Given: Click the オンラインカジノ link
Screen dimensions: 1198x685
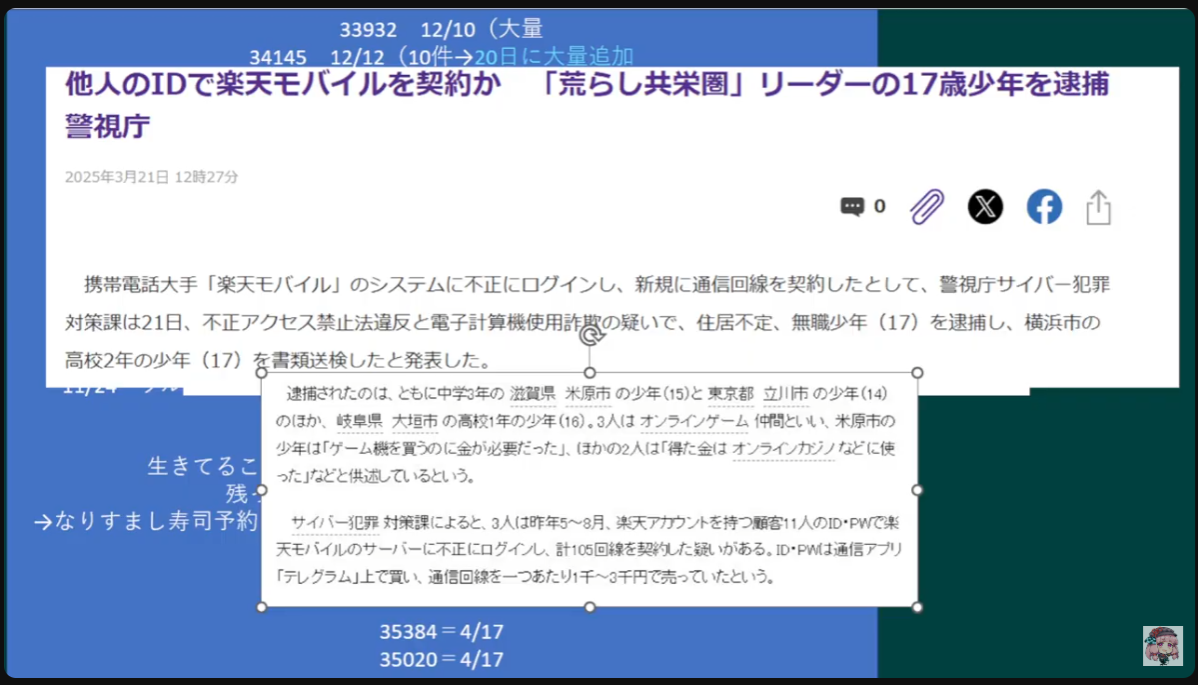Looking at the screenshot, I should [783, 449].
